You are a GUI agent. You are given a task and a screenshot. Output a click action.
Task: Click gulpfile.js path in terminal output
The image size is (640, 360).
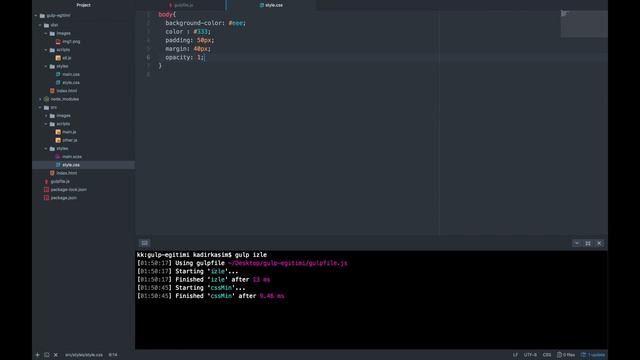pos(288,263)
